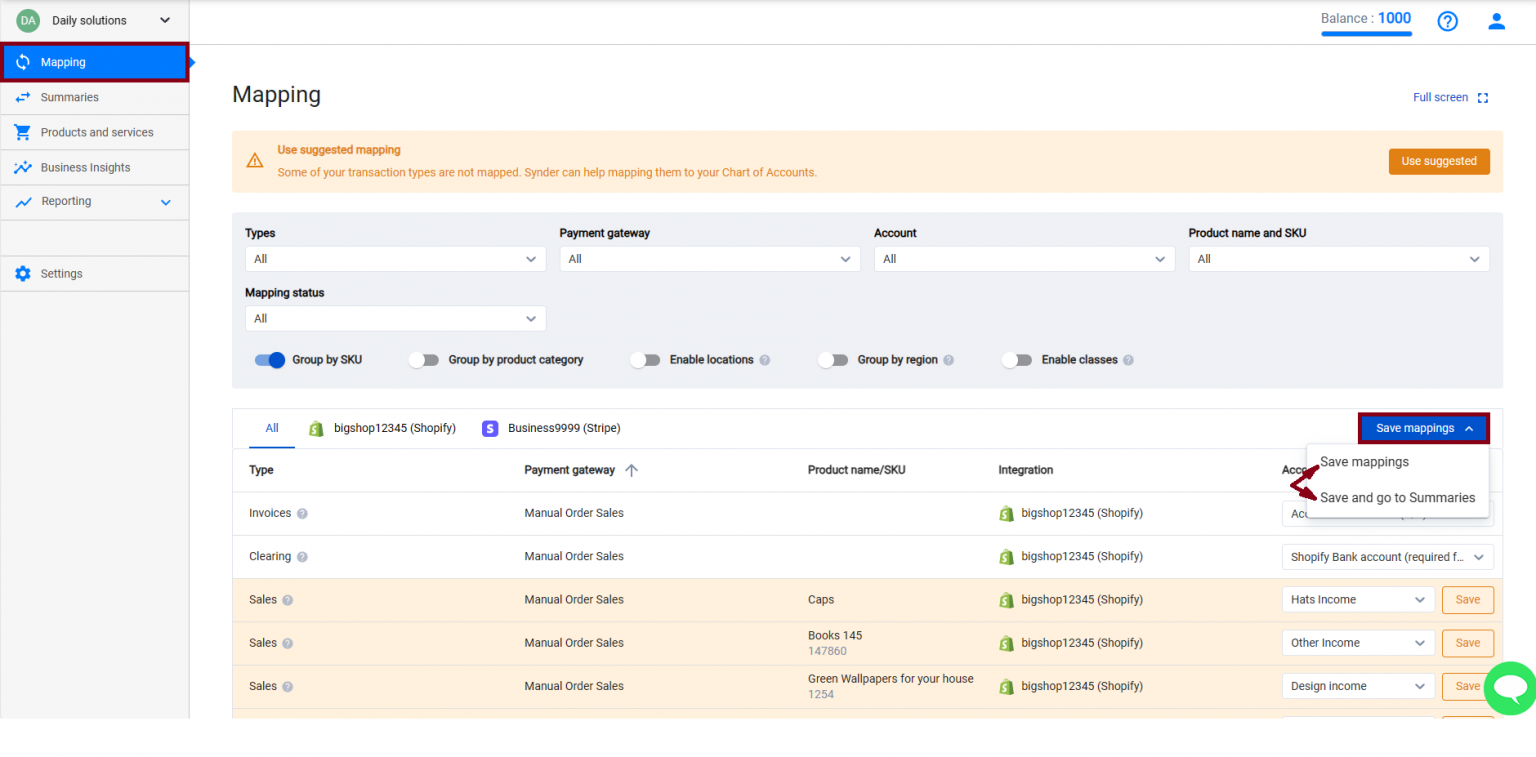Viewport: 1536px width, 757px height.
Task: Disable the Group by SKU toggle
Action: [270, 359]
